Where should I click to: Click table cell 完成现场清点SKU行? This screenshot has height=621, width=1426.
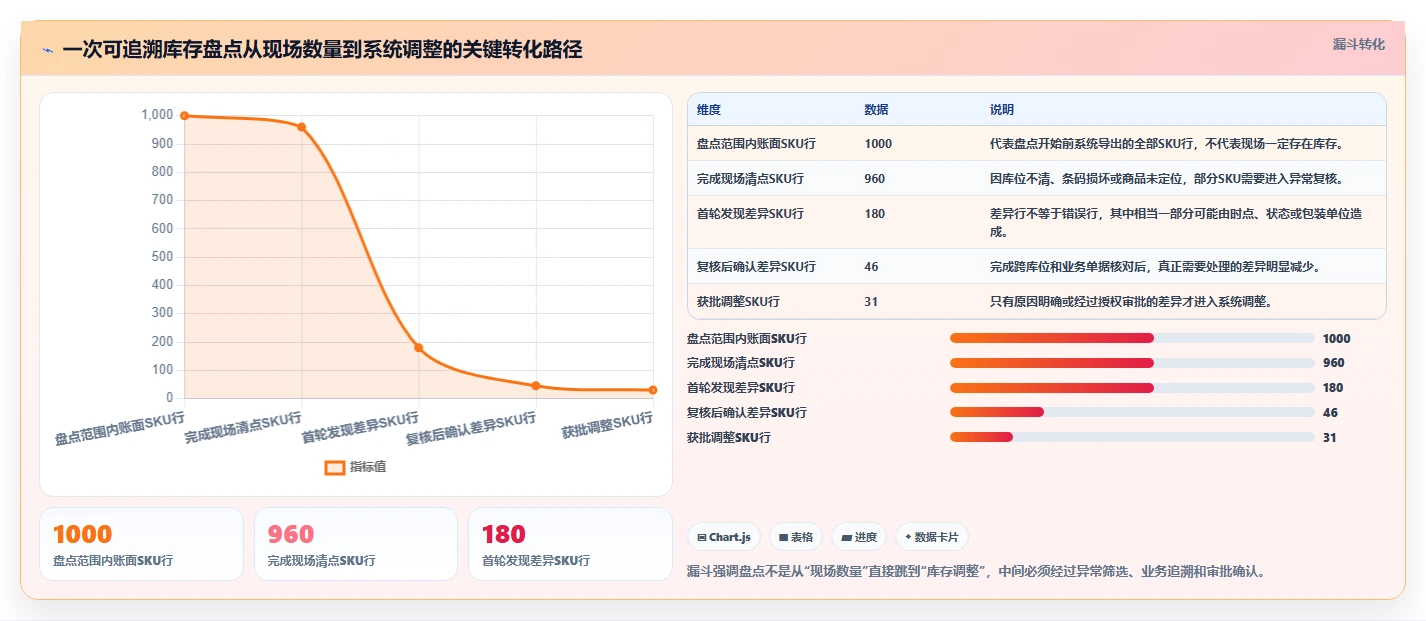pos(750,179)
